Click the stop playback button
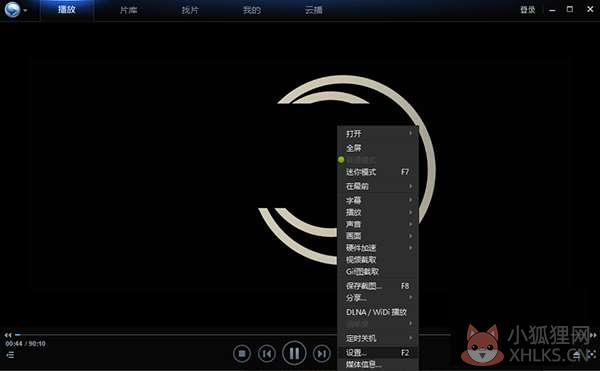The image size is (600, 371). (242, 353)
